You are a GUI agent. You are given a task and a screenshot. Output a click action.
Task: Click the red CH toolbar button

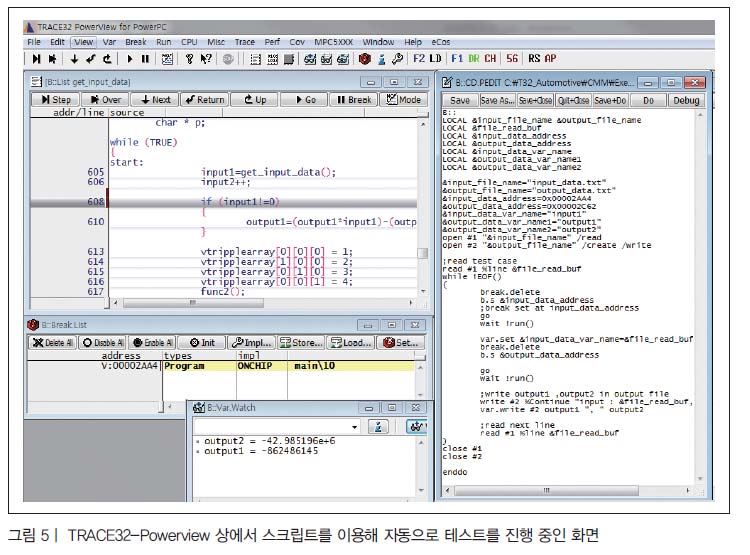490,58
